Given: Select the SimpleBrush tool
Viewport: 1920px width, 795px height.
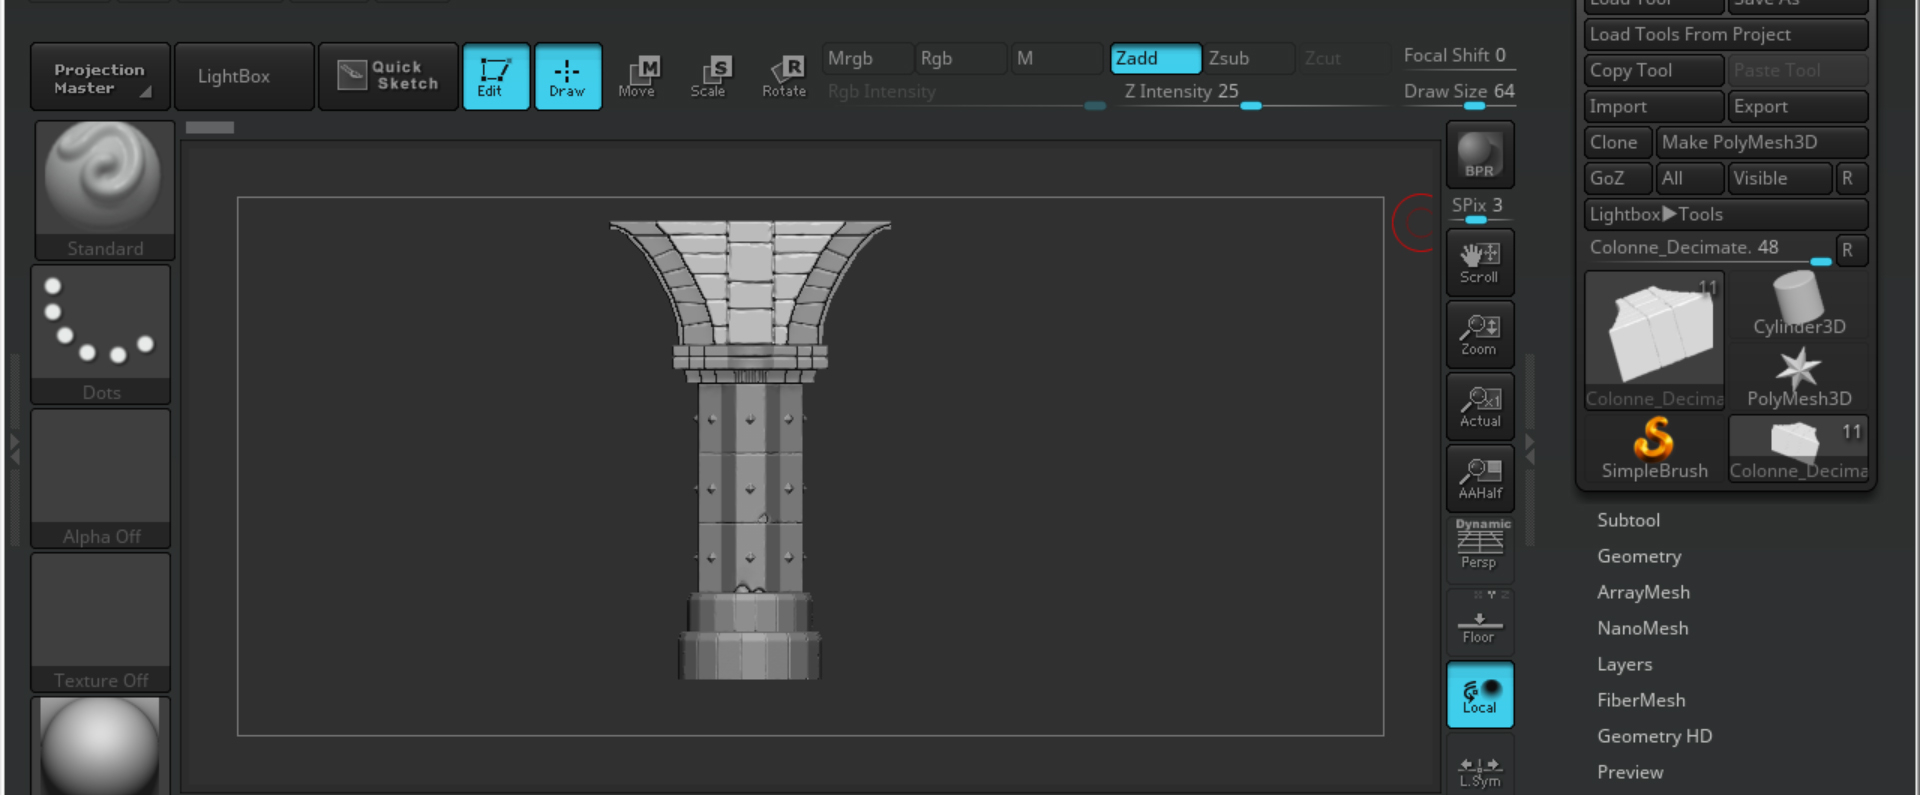Looking at the screenshot, I should click(1655, 448).
